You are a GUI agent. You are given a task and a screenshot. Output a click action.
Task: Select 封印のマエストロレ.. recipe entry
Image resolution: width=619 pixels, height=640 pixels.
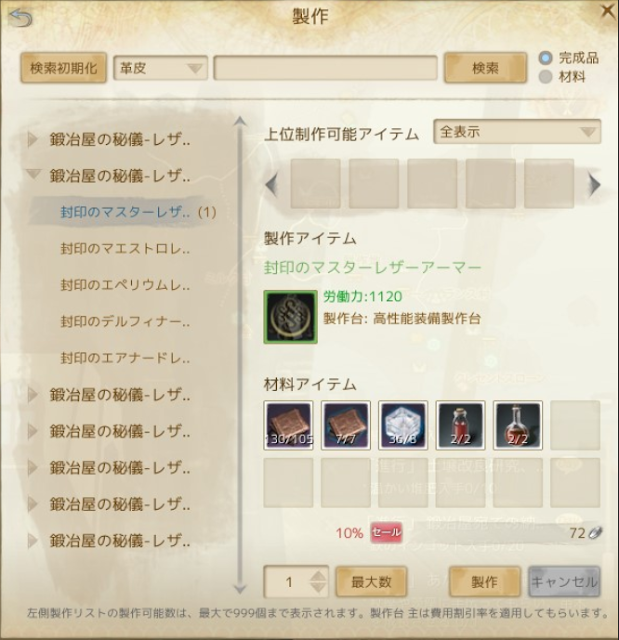tap(125, 249)
